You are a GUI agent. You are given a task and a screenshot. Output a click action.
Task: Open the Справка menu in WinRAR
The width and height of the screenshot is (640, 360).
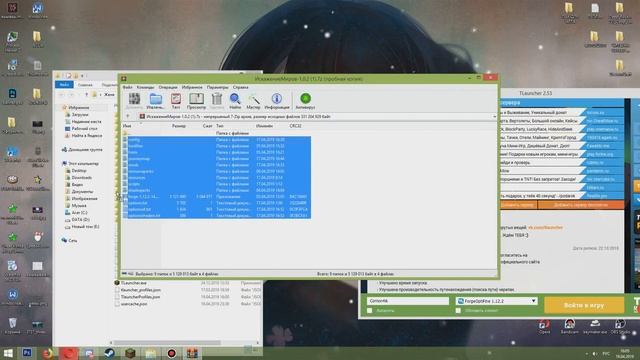(x=240, y=87)
